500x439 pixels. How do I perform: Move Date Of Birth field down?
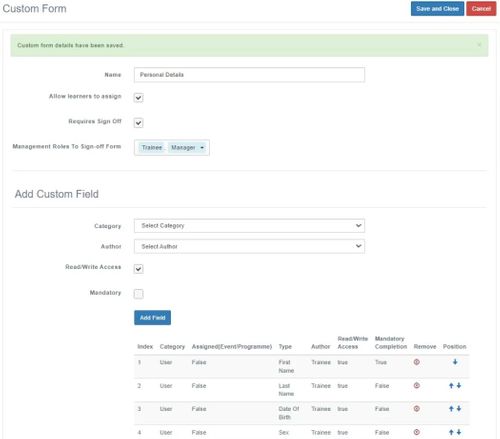tap(459, 409)
